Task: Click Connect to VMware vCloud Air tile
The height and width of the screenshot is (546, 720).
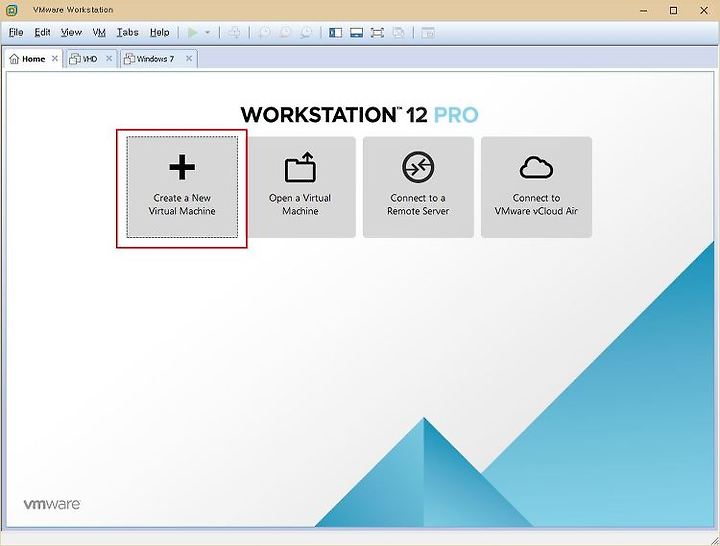Action: [536, 187]
